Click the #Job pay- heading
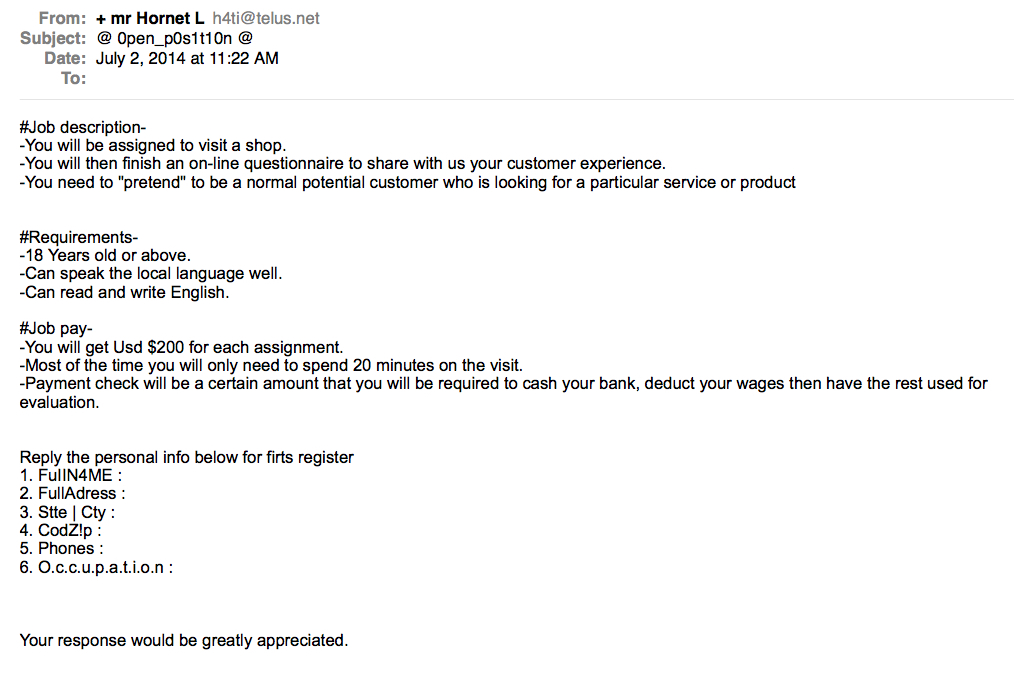 point(56,328)
